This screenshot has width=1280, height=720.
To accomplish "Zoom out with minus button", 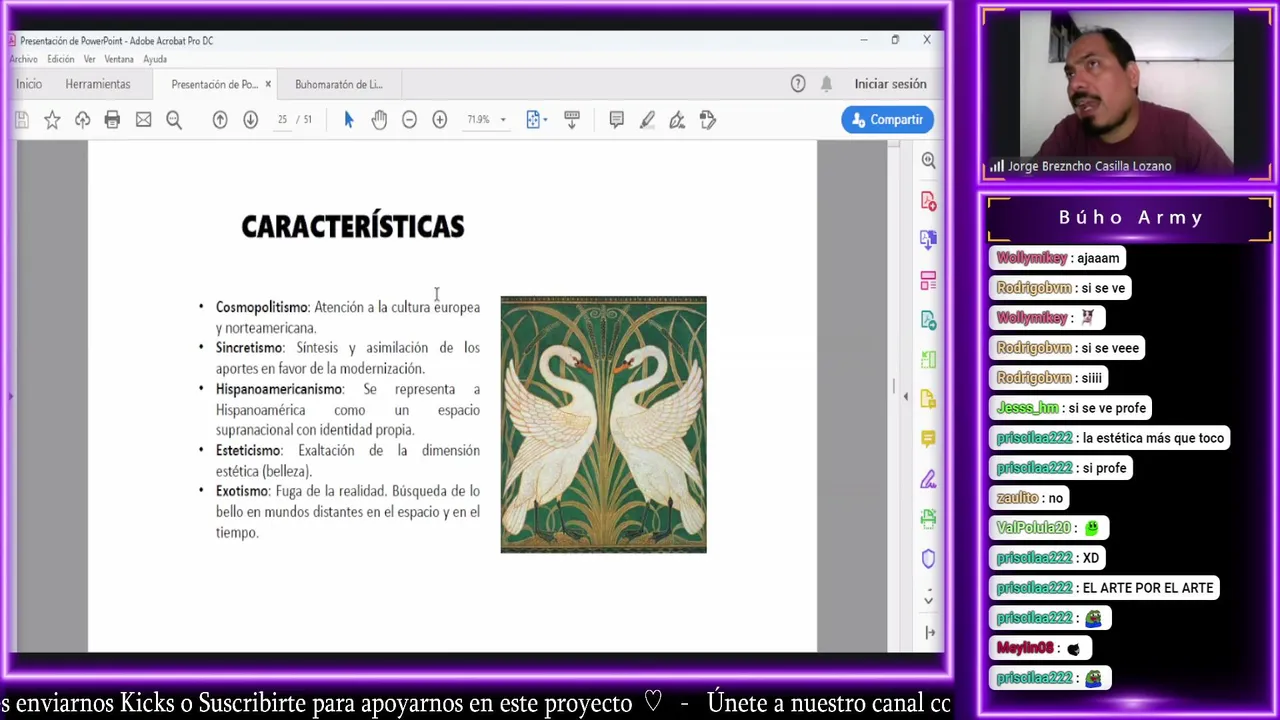I will pyautogui.click(x=409, y=120).
